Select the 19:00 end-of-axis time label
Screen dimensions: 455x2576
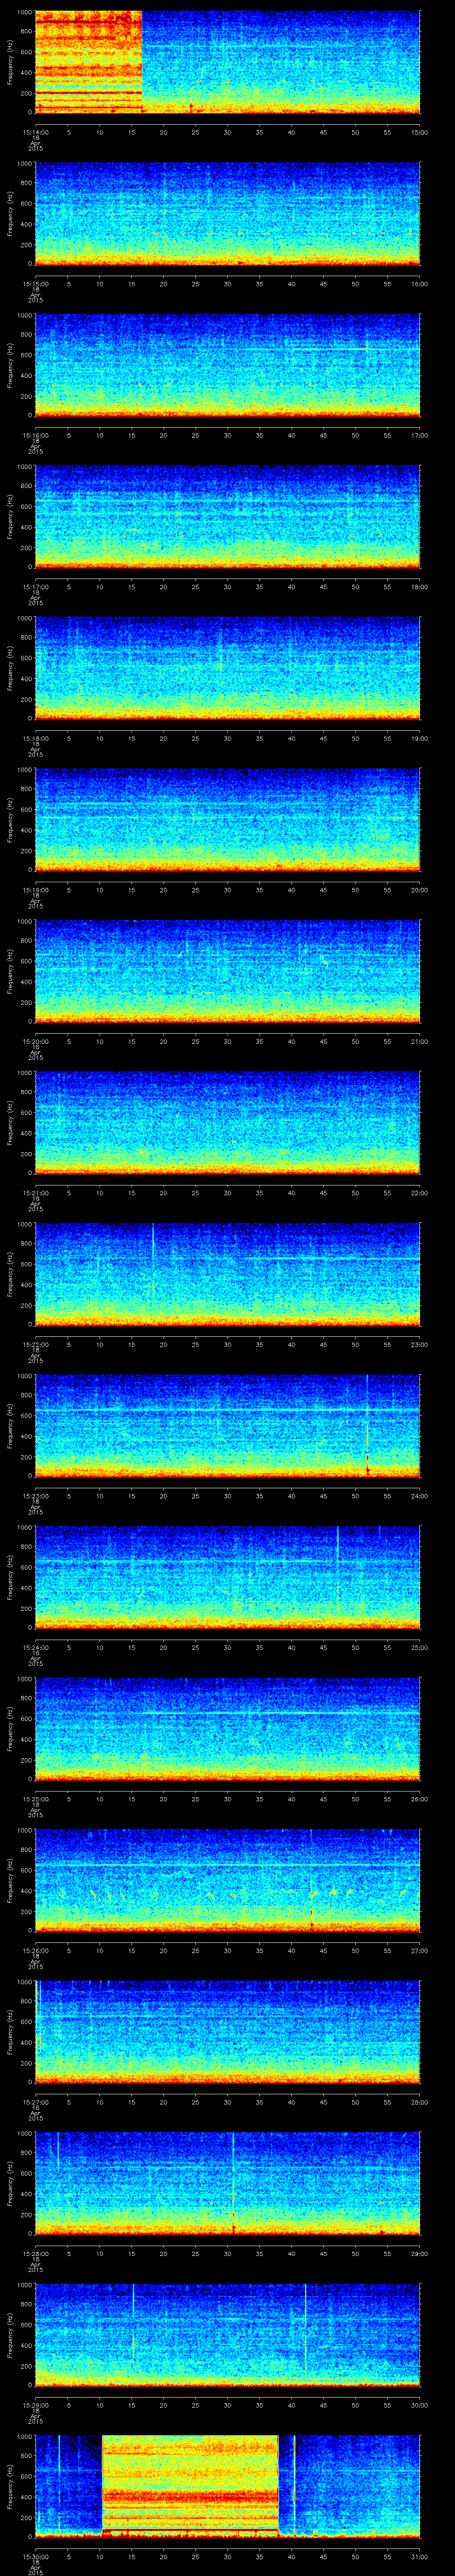(420, 738)
